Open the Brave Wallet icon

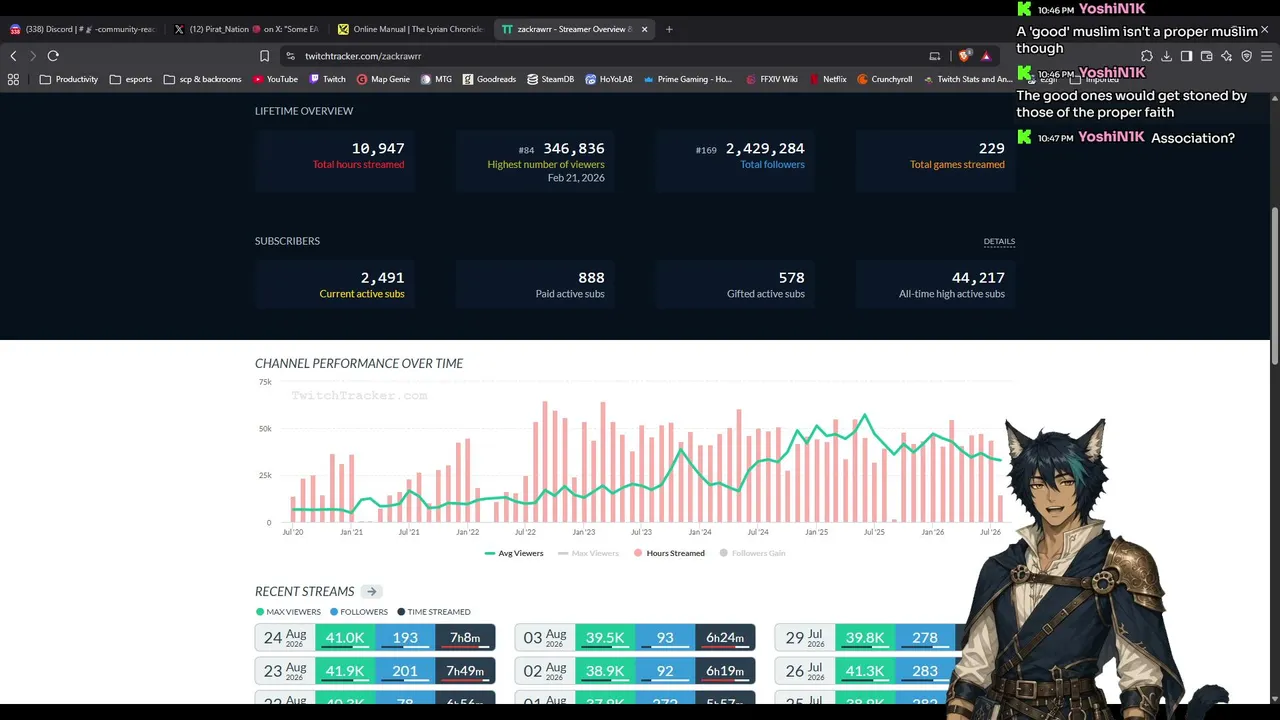point(1206,56)
